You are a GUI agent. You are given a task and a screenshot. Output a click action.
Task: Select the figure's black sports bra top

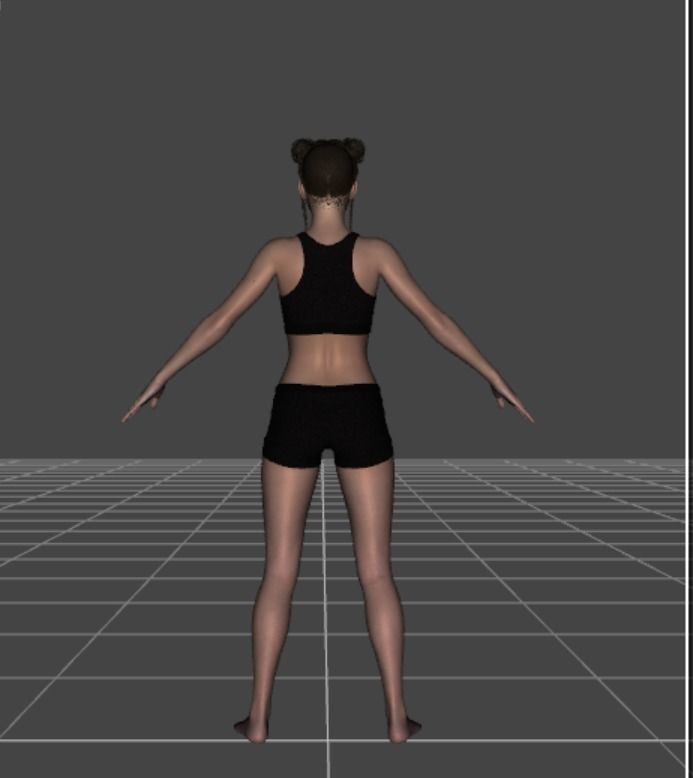[327, 285]
